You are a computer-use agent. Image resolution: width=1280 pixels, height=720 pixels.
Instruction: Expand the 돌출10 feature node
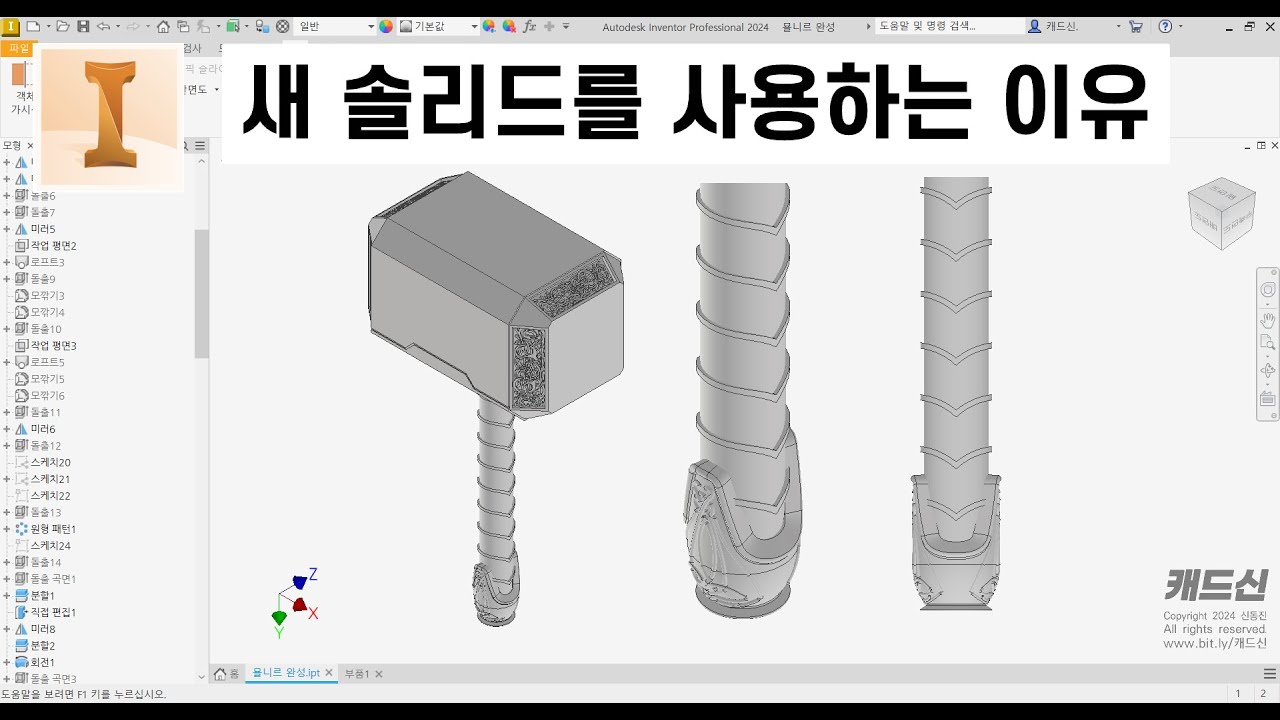[7, 329]
